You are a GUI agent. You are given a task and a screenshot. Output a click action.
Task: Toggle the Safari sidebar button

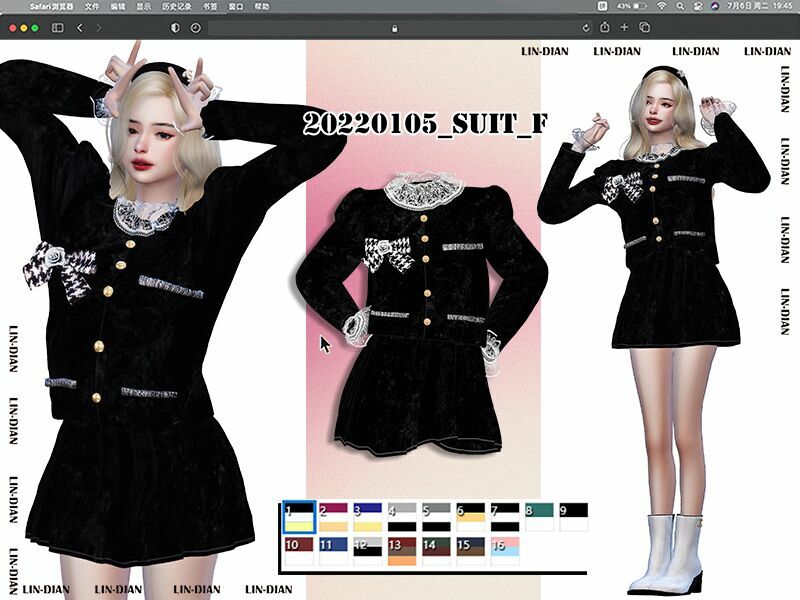click(x=58, y=28)
